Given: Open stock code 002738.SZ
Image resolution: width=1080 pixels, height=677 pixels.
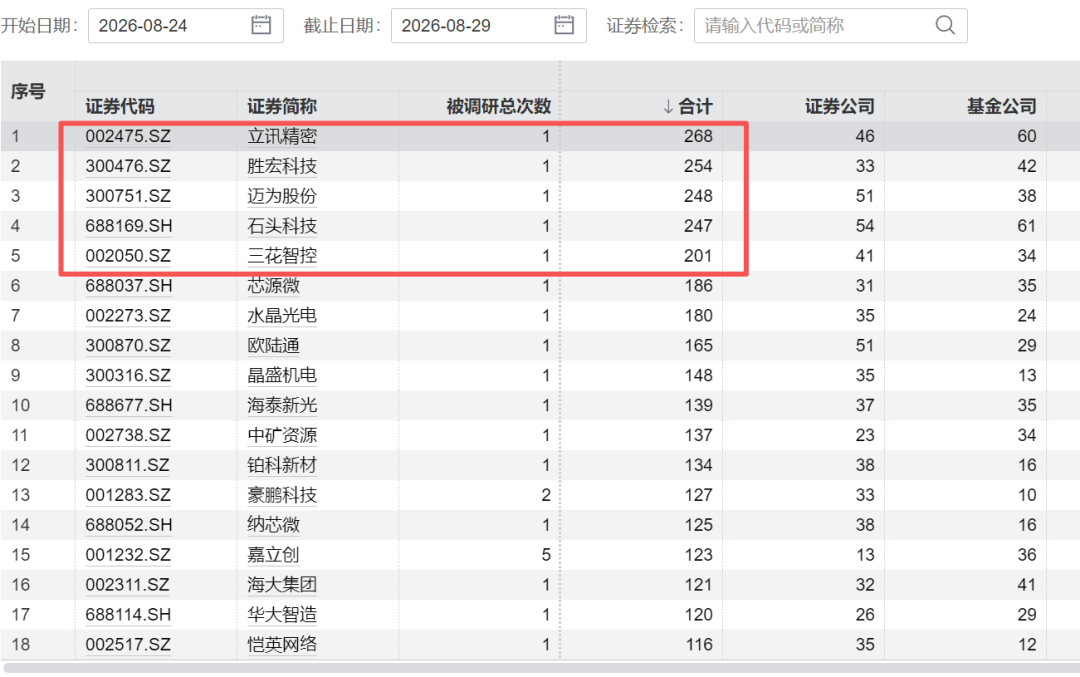Looking at the screenshot, I should (x=128, y=435).
